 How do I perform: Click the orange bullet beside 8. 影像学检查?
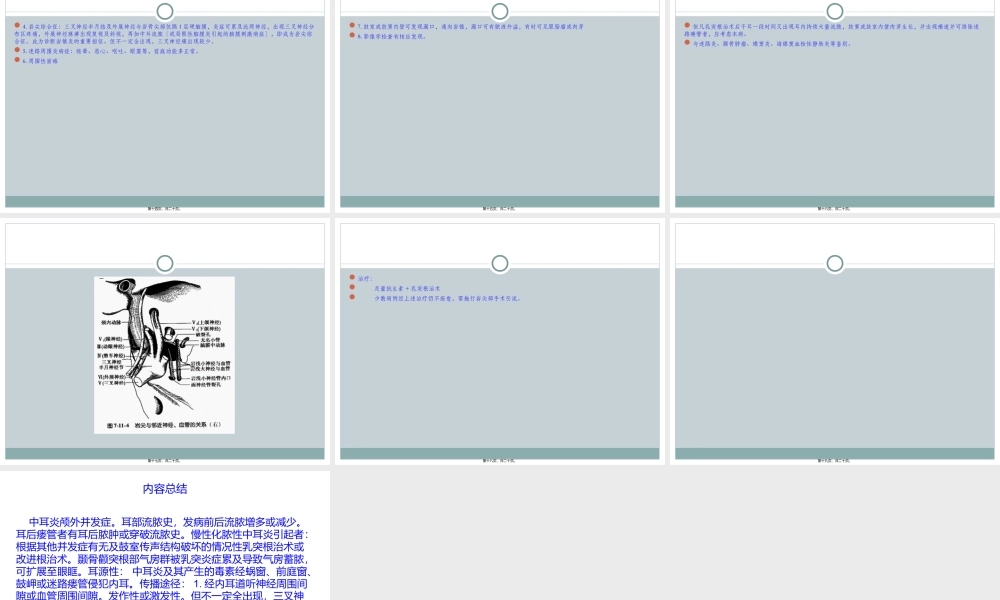tap(352, 35)
